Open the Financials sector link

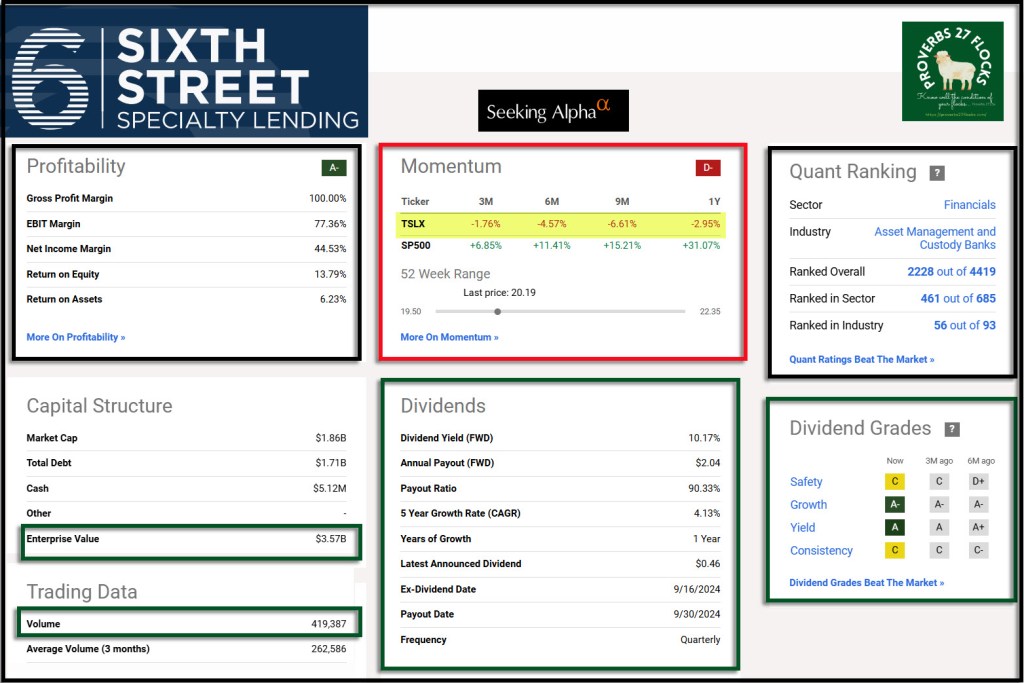(969, 205)
